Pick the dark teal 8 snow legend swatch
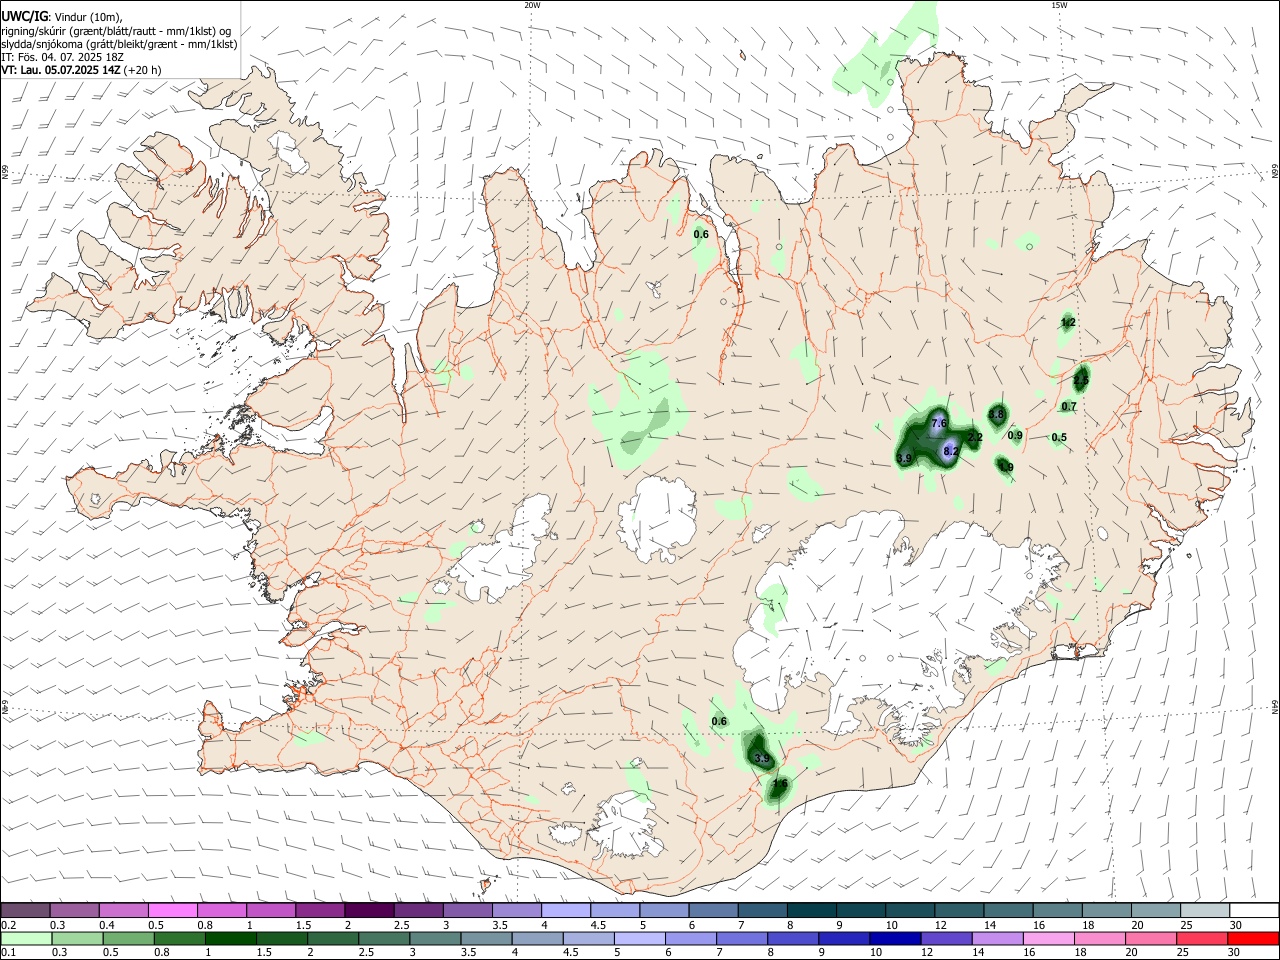Viewport: 1280px width, 960px height. pos(811,910)
